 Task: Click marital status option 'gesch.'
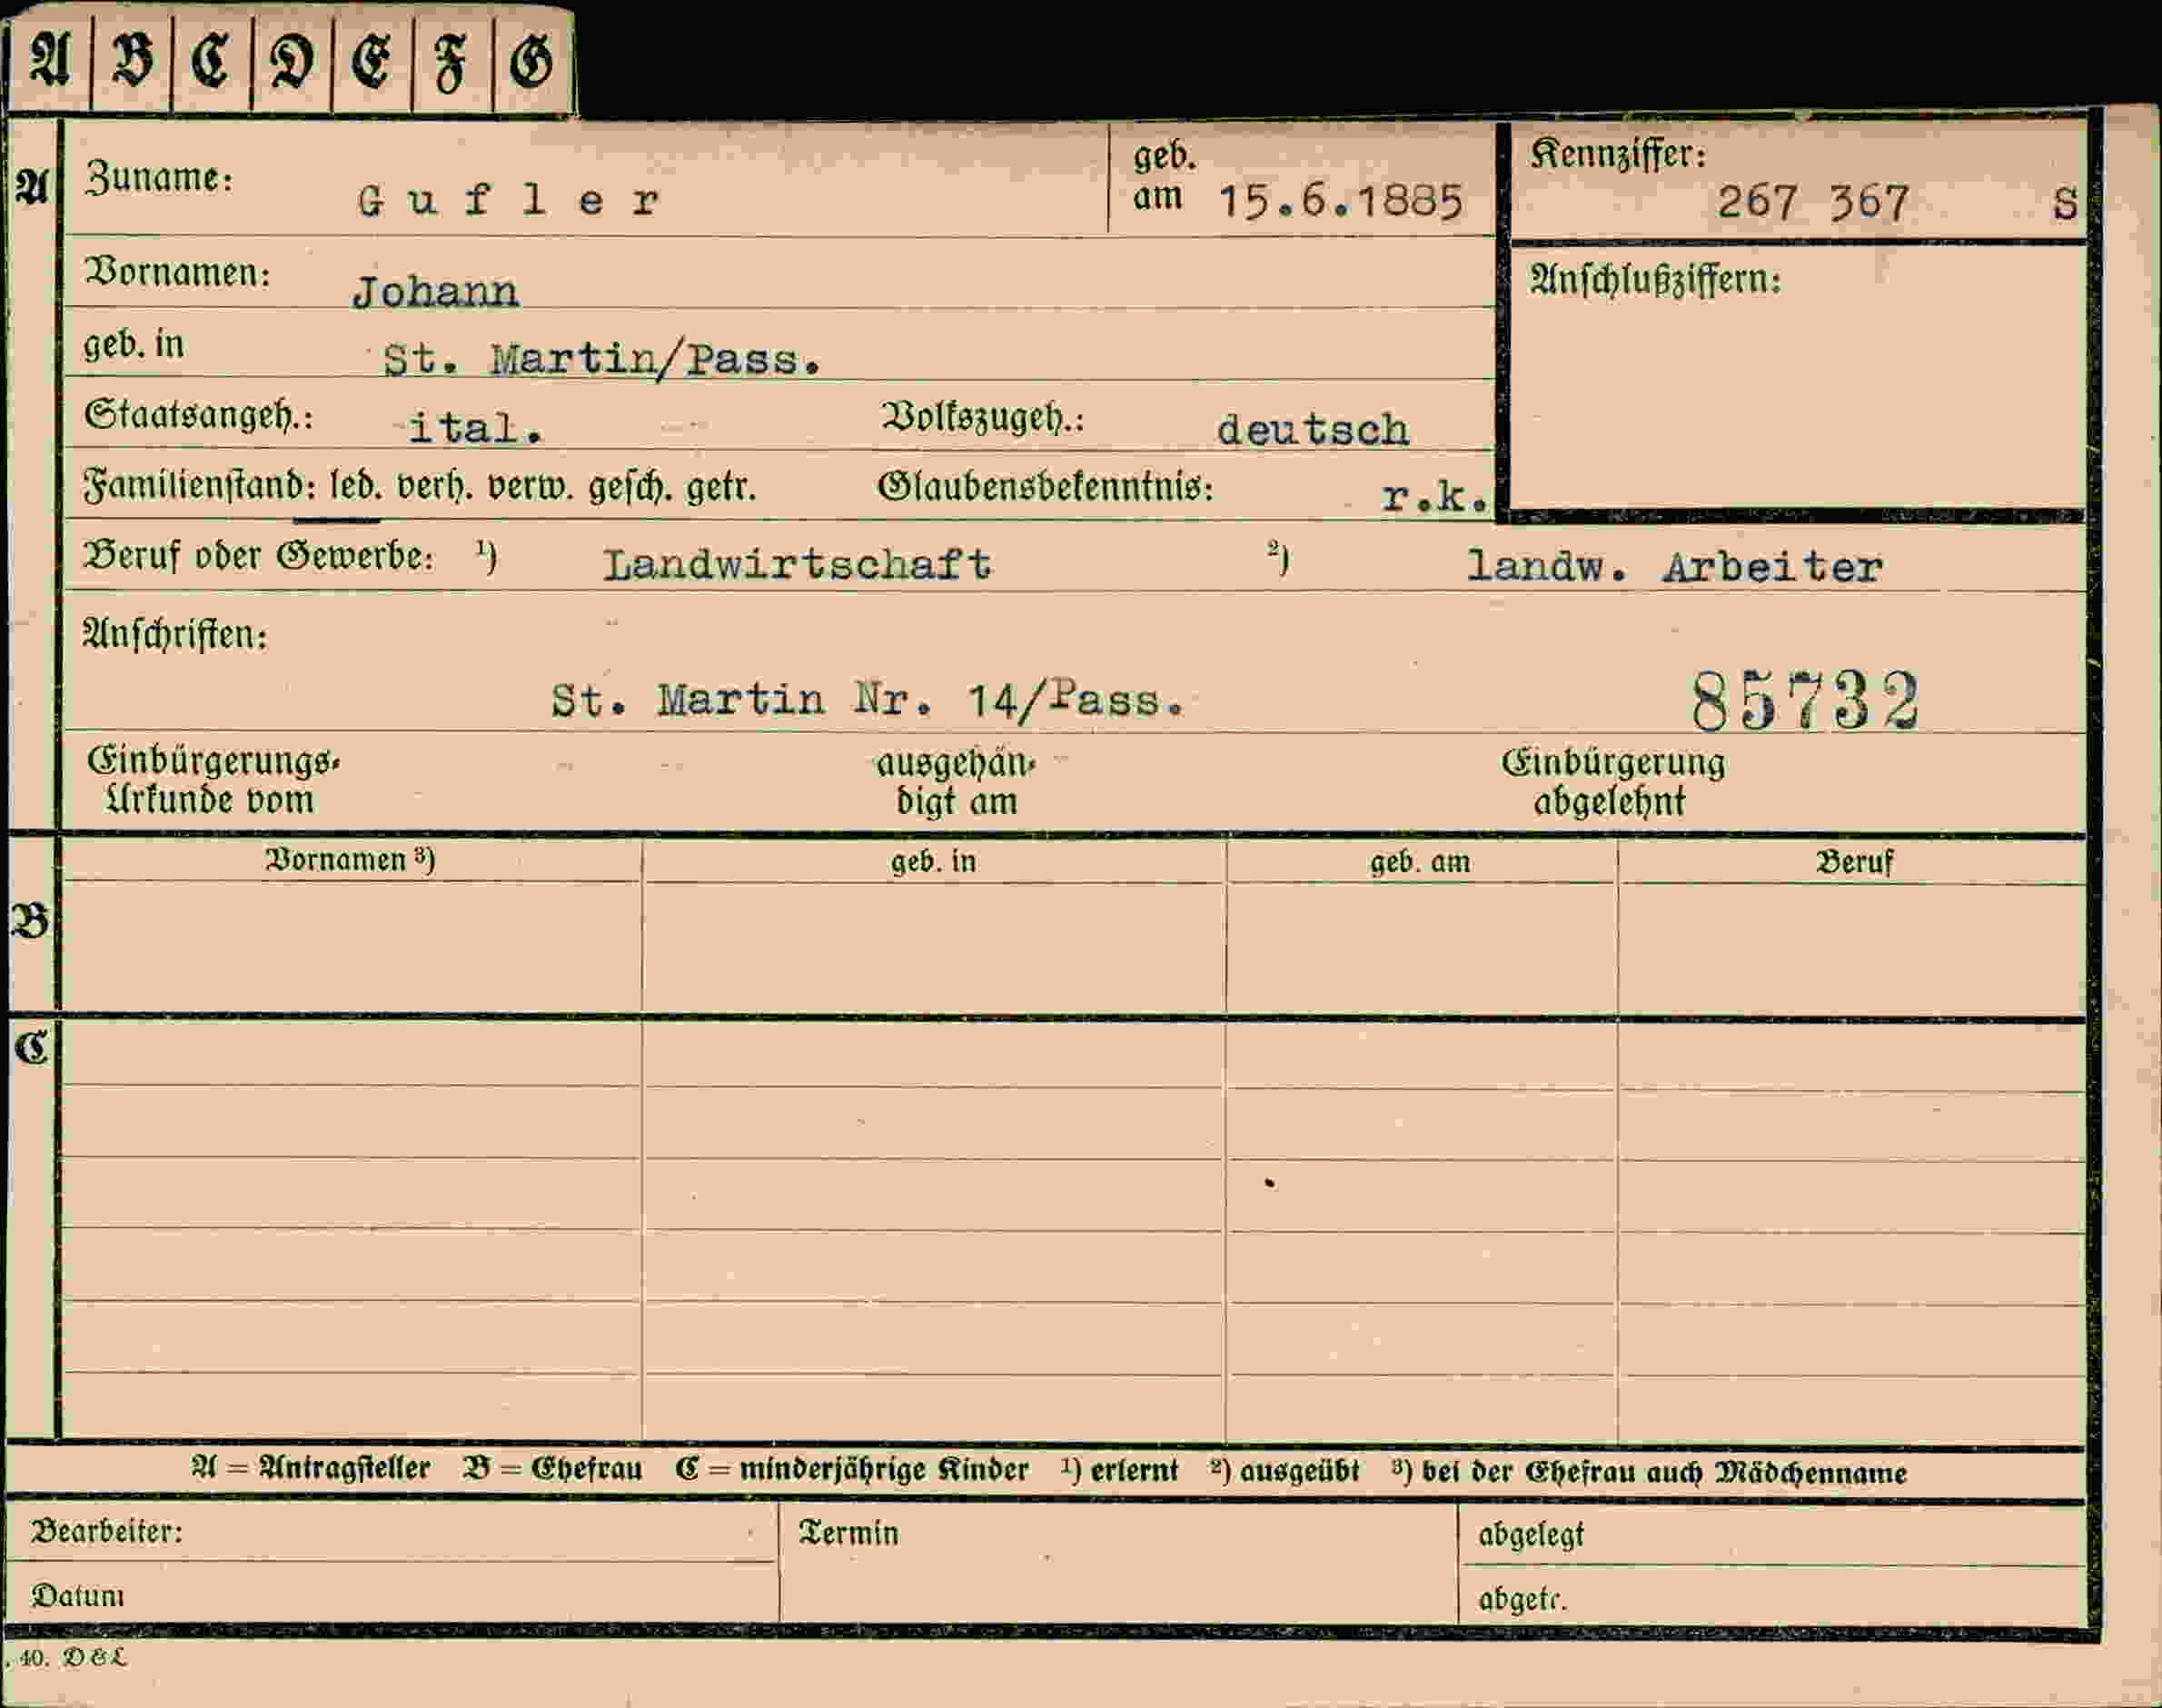coord(629,487)
